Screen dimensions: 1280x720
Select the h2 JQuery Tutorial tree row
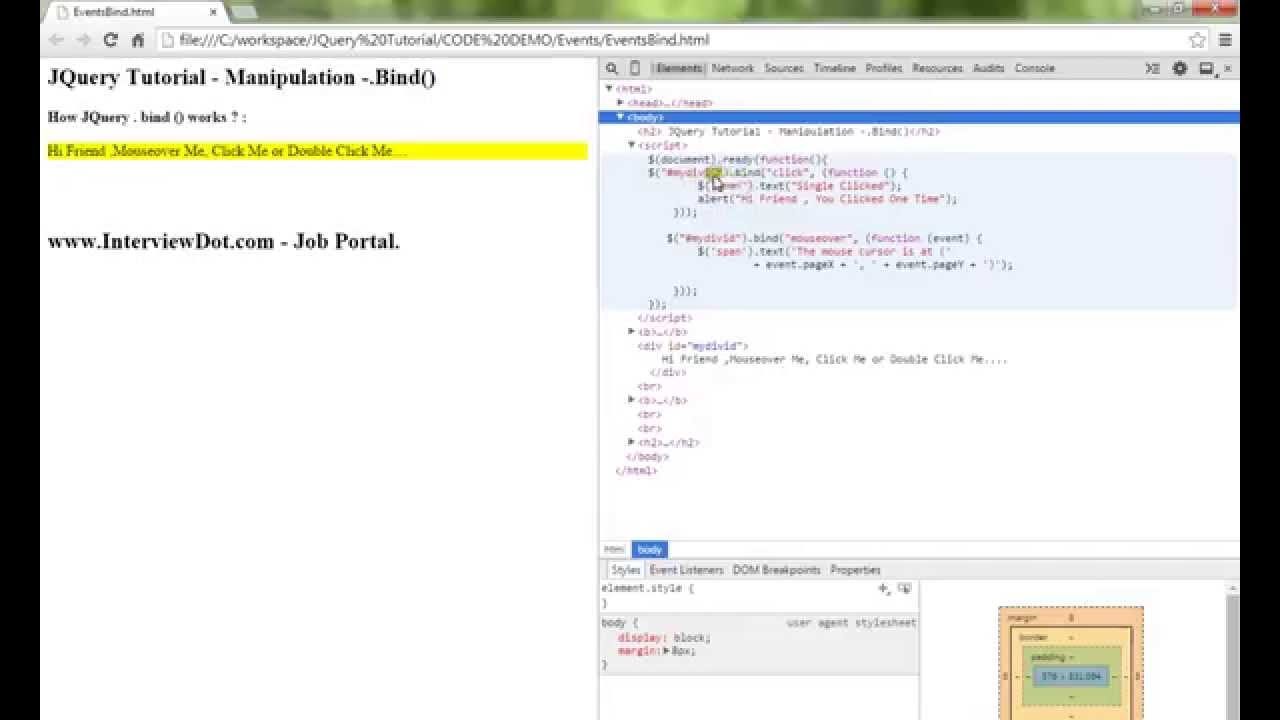[788, 131]
